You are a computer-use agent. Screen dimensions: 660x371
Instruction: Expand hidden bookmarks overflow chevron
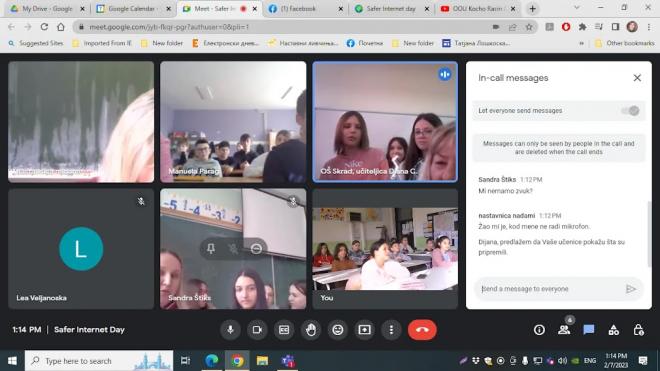point(582,43)
